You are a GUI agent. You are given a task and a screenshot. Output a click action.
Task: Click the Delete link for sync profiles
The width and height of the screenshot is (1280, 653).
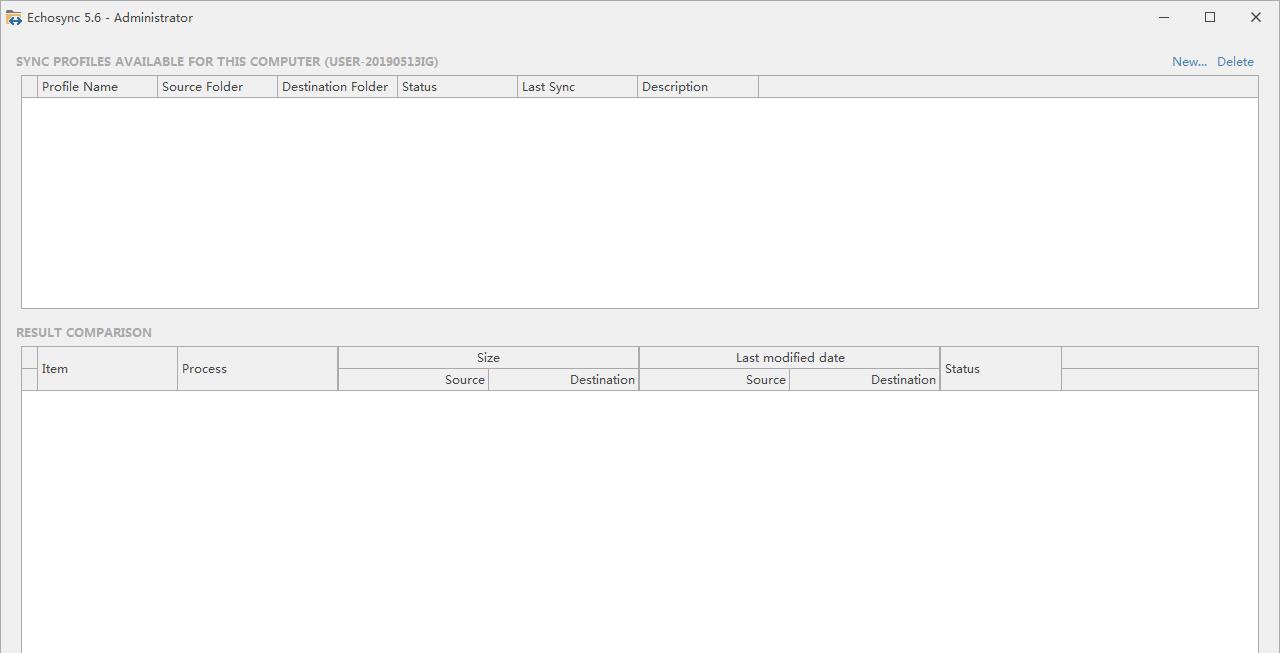tap(1235, 61)
